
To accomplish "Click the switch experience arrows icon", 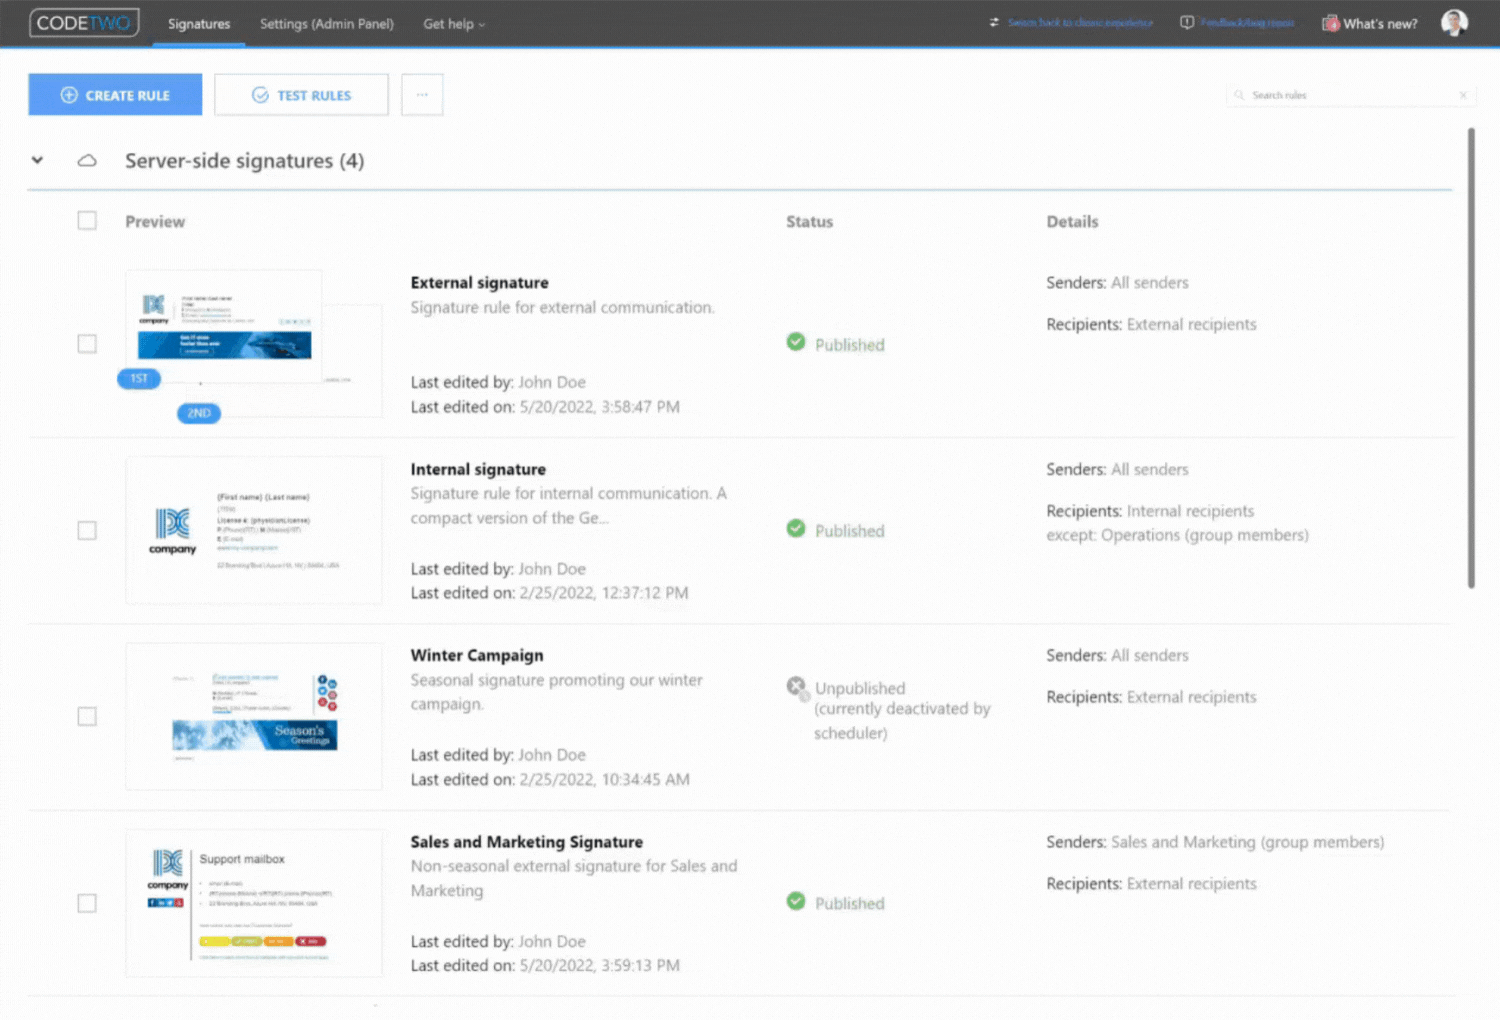I will click(994, 23).
